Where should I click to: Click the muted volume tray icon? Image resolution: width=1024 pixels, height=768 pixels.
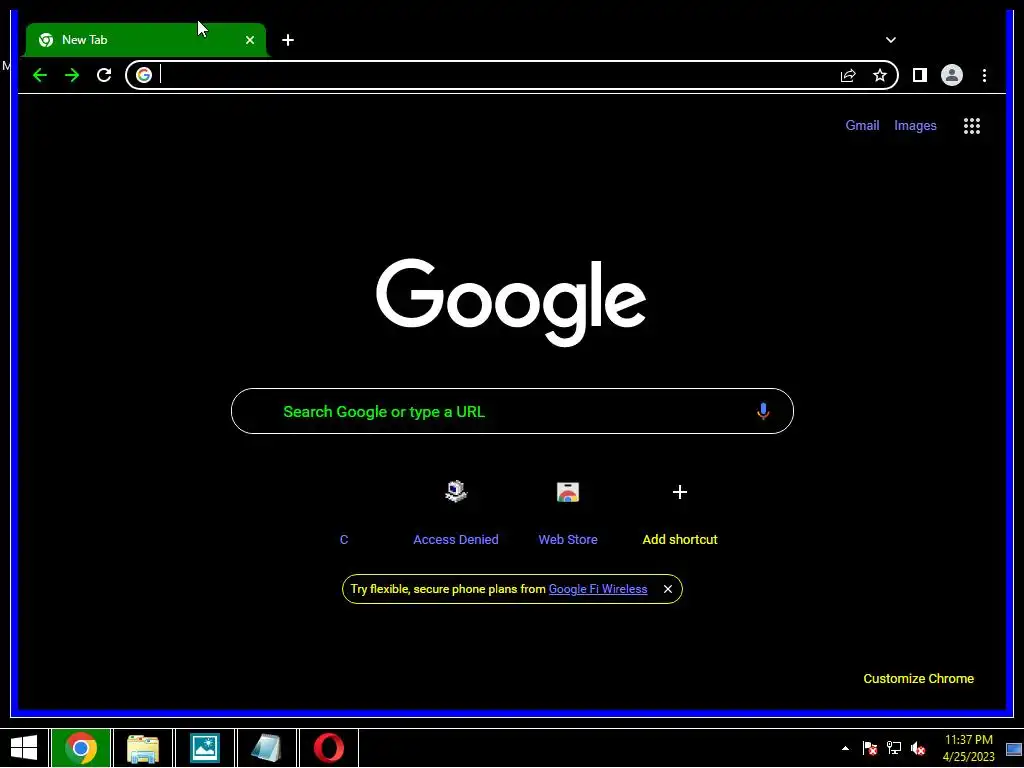918,748
